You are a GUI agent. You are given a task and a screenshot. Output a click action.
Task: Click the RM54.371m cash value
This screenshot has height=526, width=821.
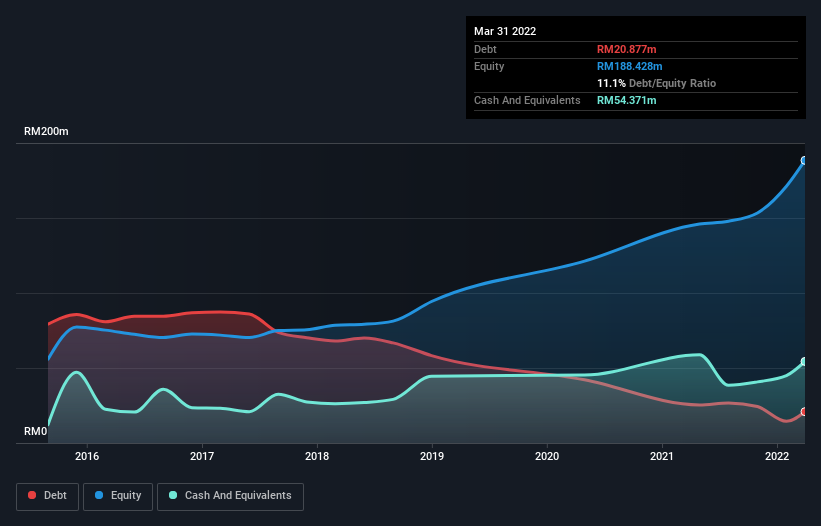point(627,100)
